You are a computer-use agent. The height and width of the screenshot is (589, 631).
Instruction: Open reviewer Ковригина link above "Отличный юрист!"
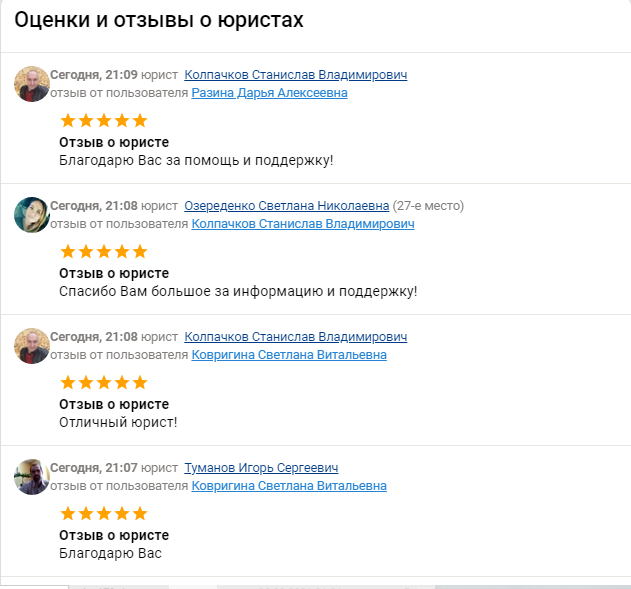click(288, 355)
